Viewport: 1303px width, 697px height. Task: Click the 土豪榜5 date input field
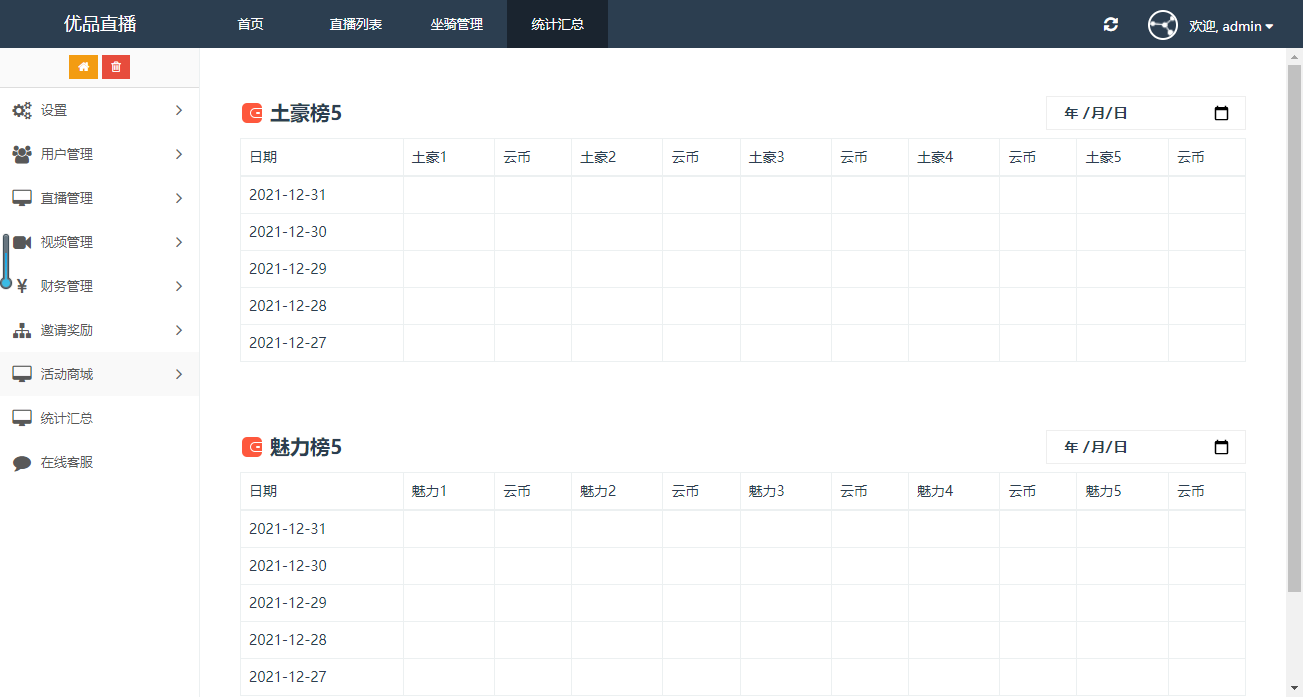click(1130, 113)
